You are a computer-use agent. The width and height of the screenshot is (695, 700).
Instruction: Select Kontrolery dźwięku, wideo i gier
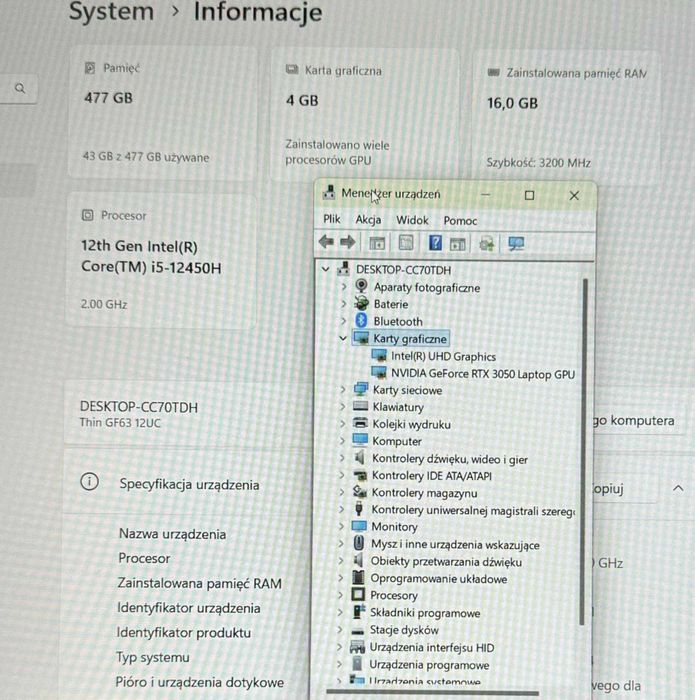click(449, 458)
